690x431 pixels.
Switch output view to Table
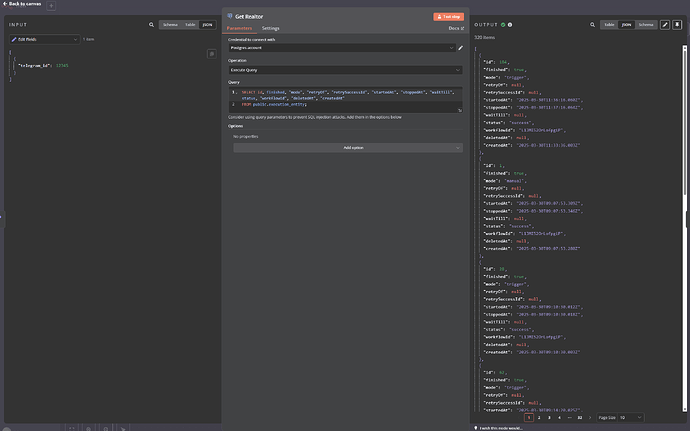pos(609,25)
